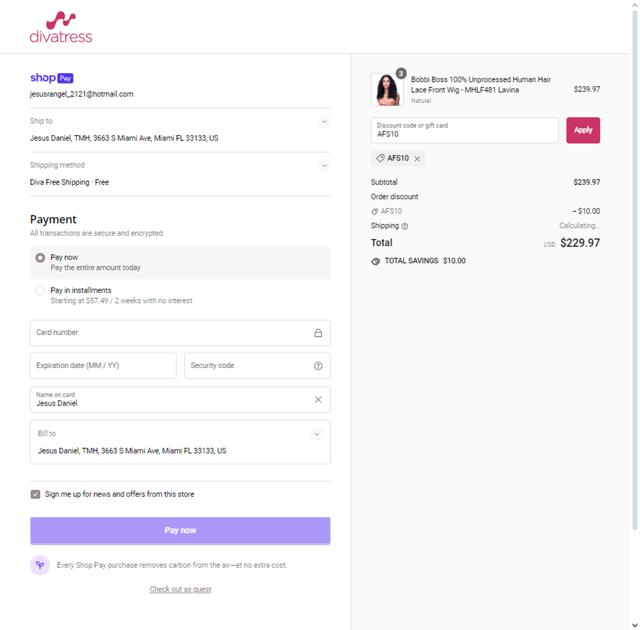Expand the Bill to address dropdown

pyautogui.click(x=317, y=434)
